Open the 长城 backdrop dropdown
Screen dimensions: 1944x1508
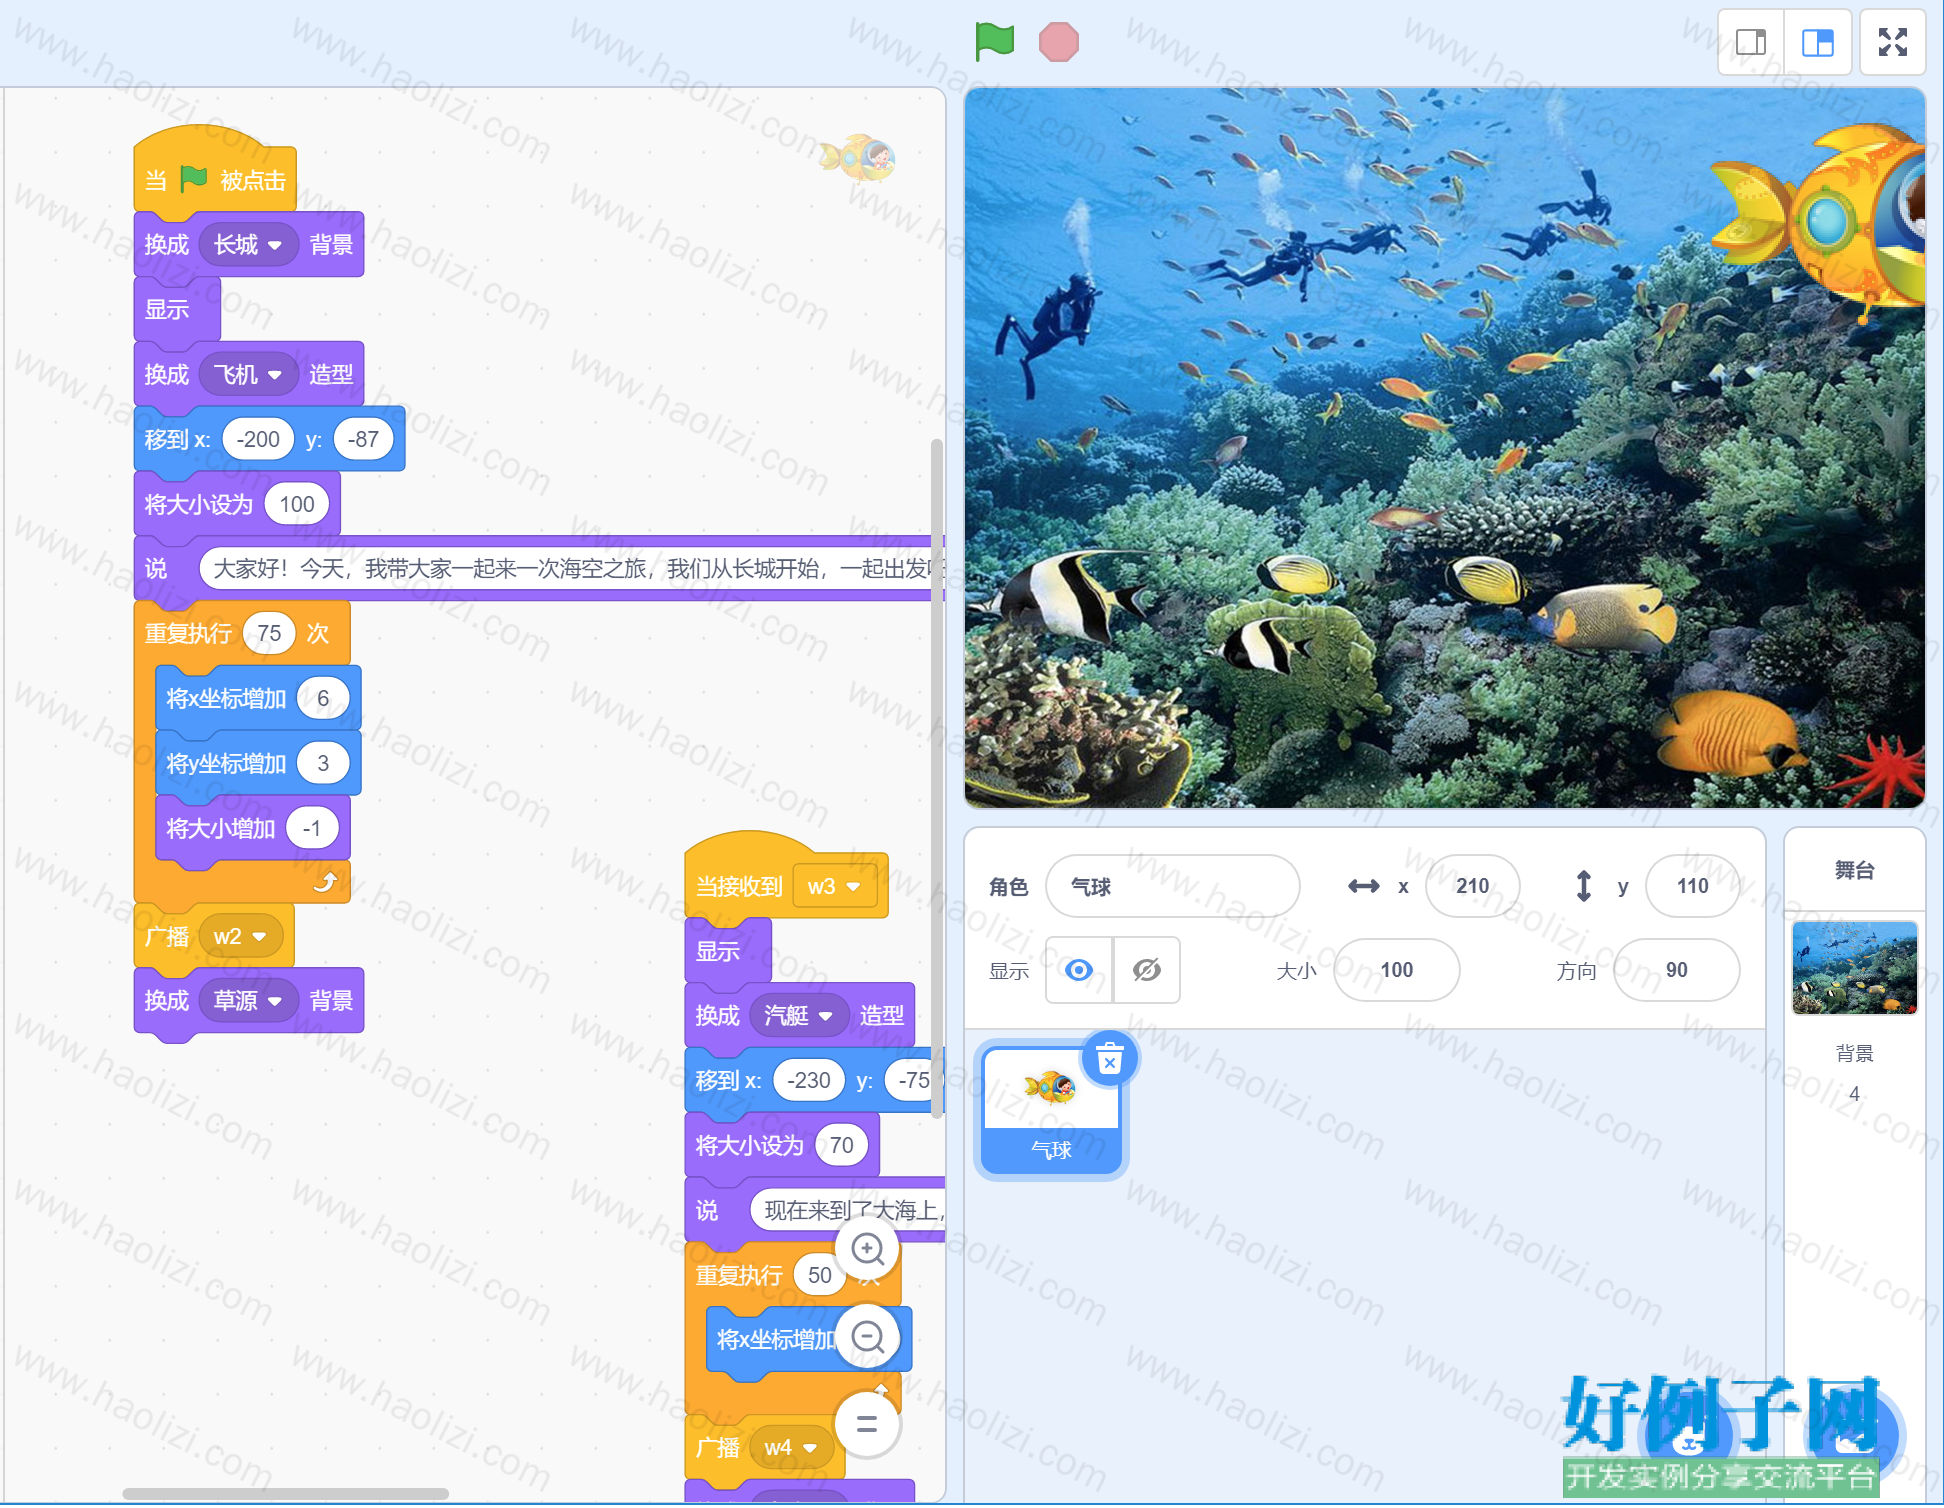coord(248,245)
